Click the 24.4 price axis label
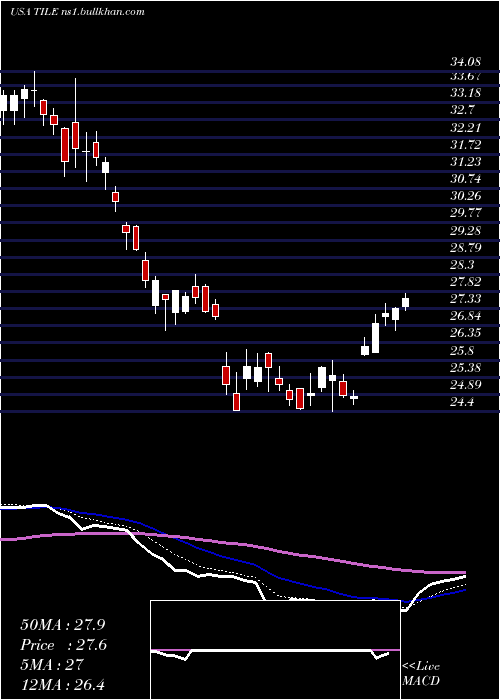The height and width of the screenshot is (700, 500). point(462,402)
